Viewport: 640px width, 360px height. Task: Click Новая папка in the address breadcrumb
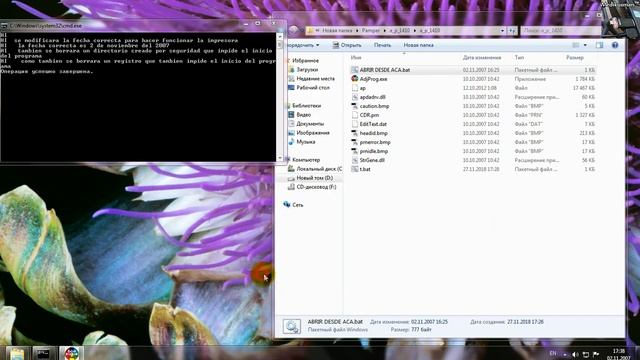coord(337,31)
